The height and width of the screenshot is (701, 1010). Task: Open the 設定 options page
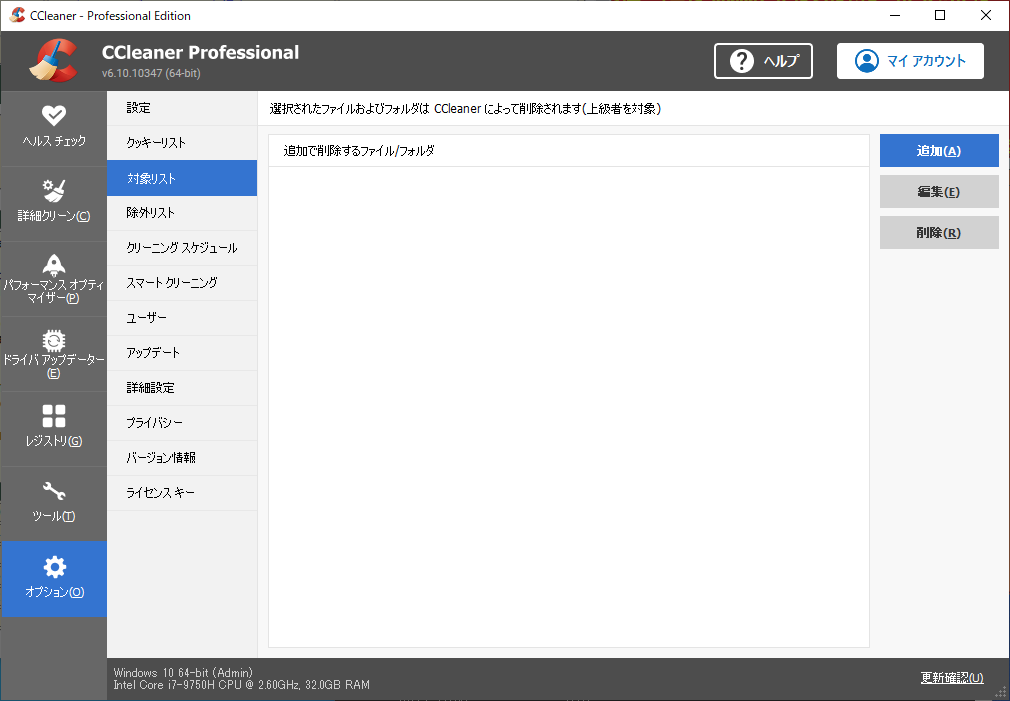182,108
